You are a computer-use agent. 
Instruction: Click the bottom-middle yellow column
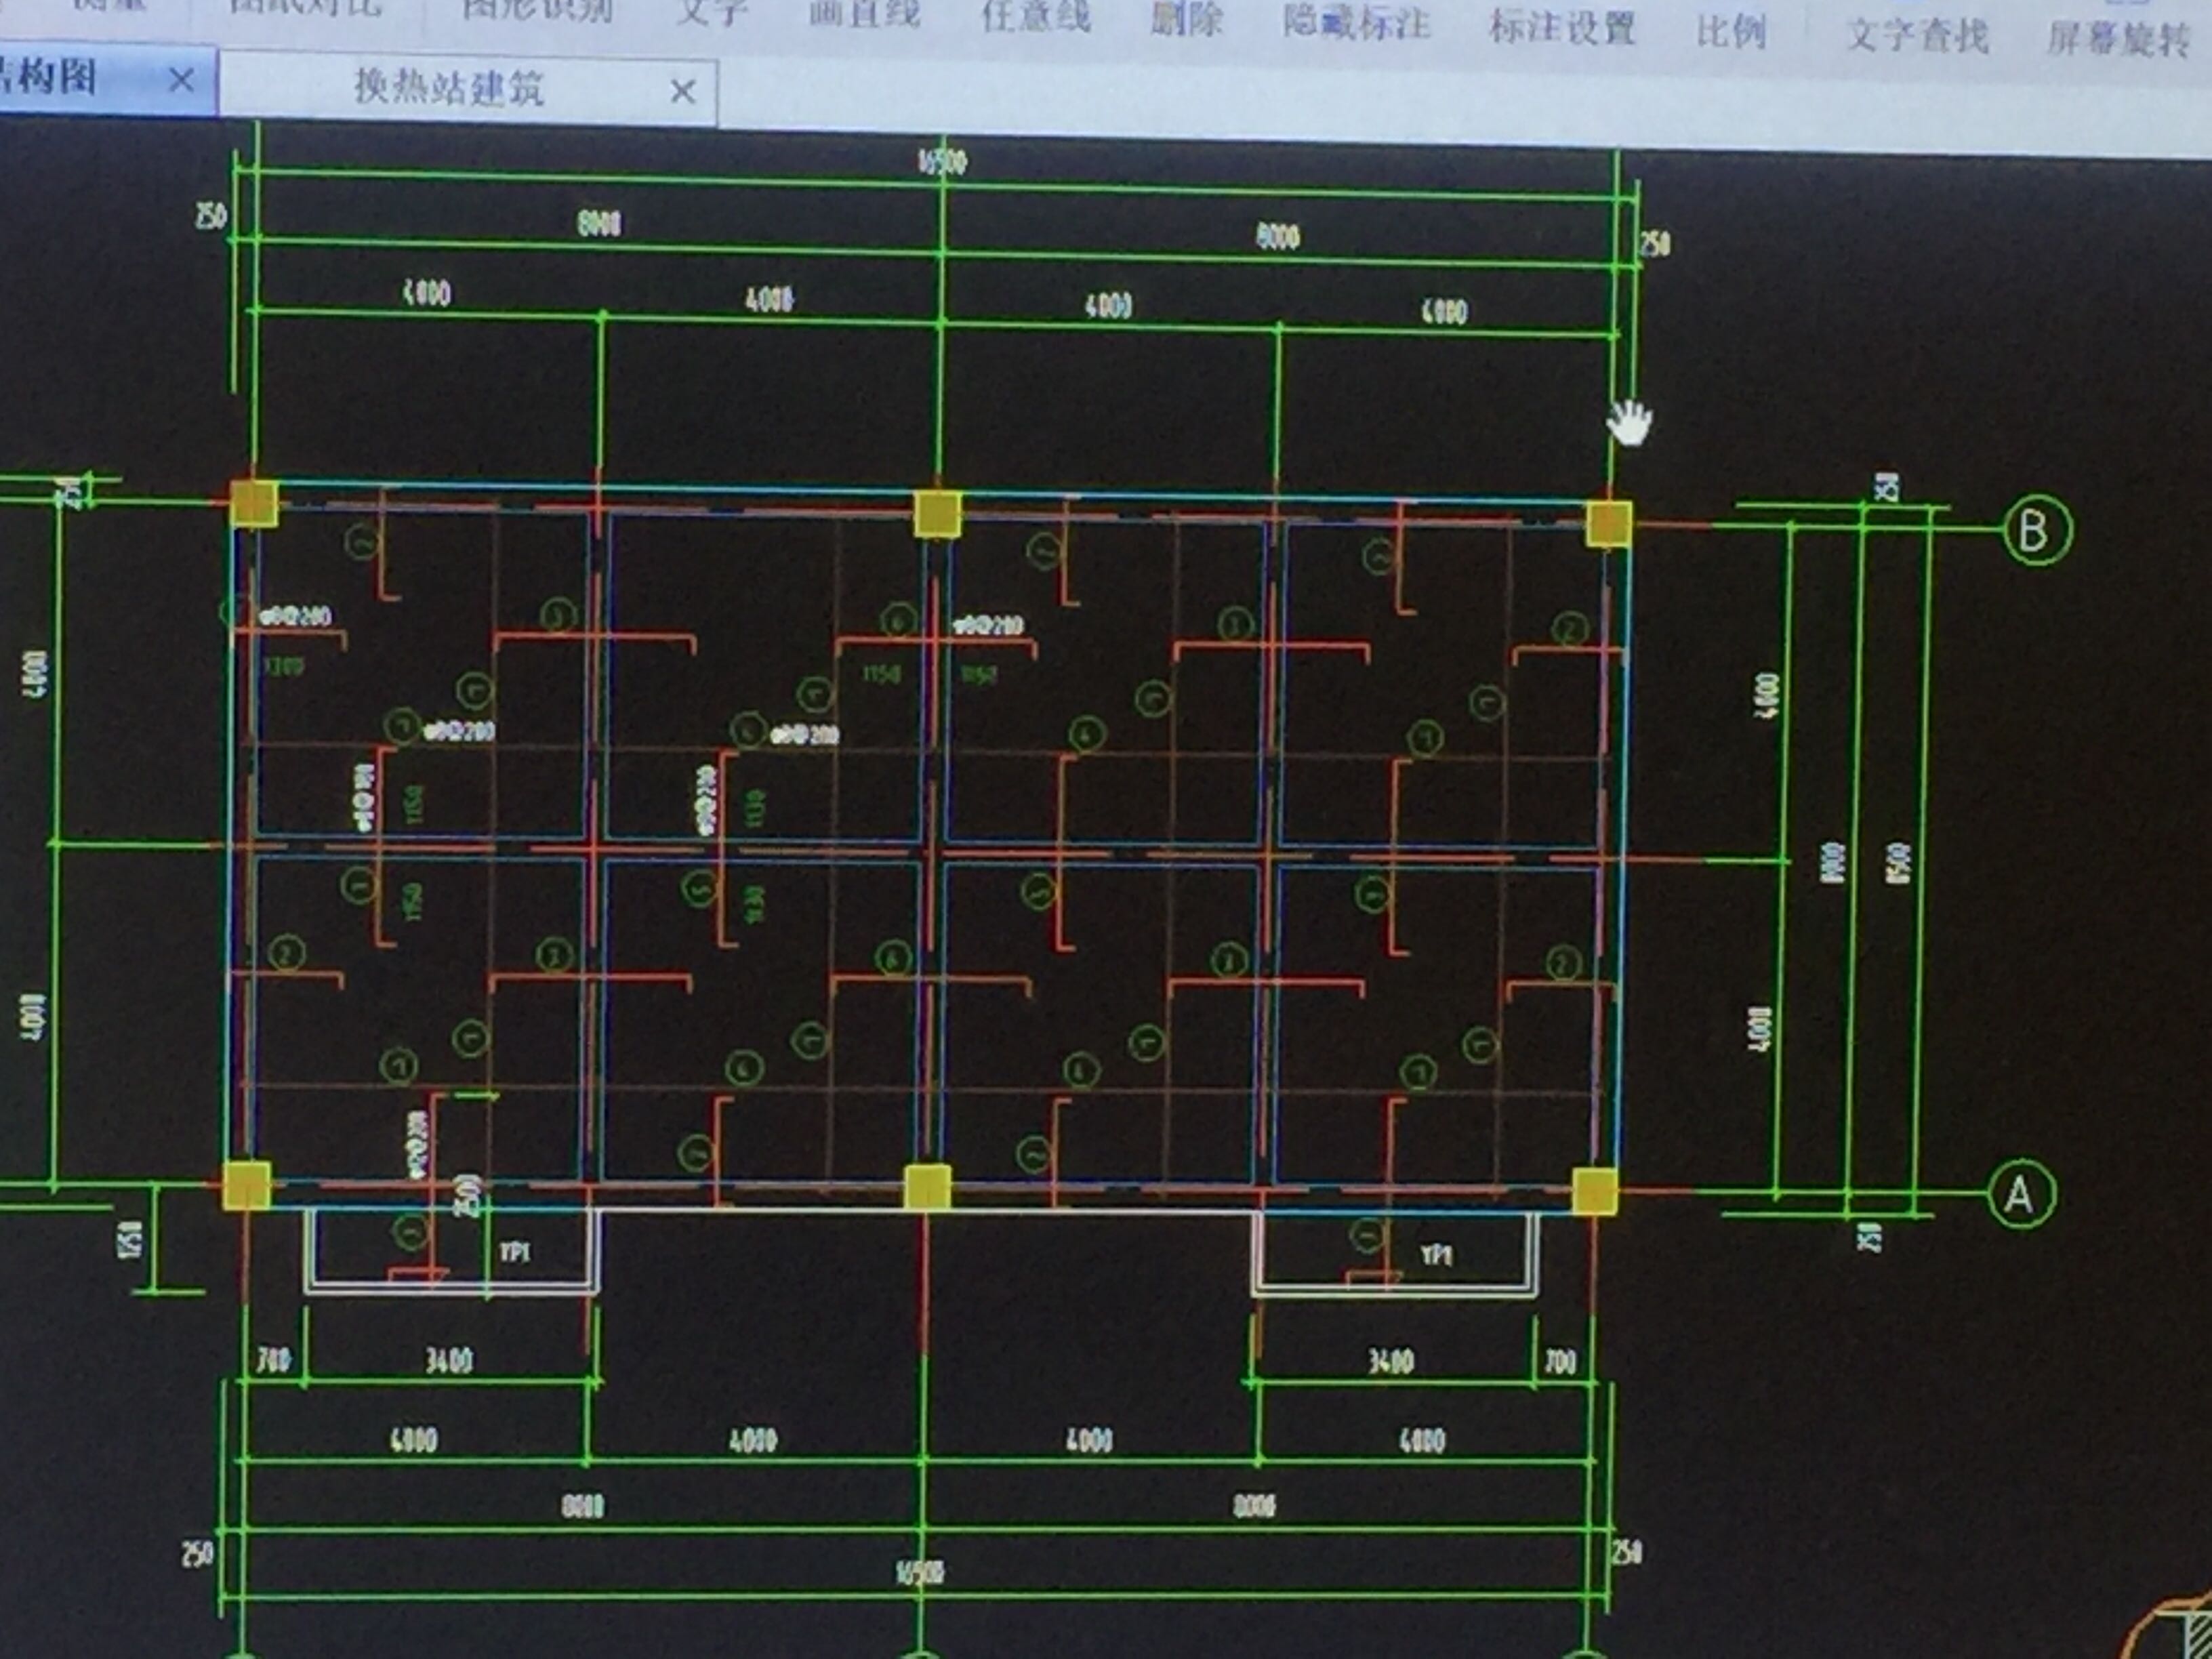[927, 1187]
